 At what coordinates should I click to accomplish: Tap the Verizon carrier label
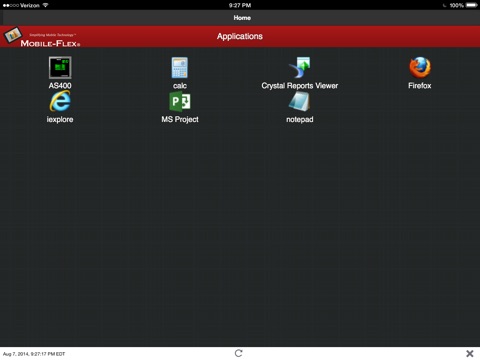[x=30, y=5]
